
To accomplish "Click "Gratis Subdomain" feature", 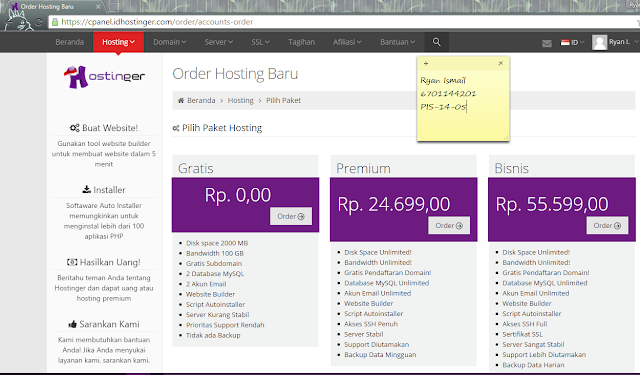I will pyautogui.click(x=214, y=264).
